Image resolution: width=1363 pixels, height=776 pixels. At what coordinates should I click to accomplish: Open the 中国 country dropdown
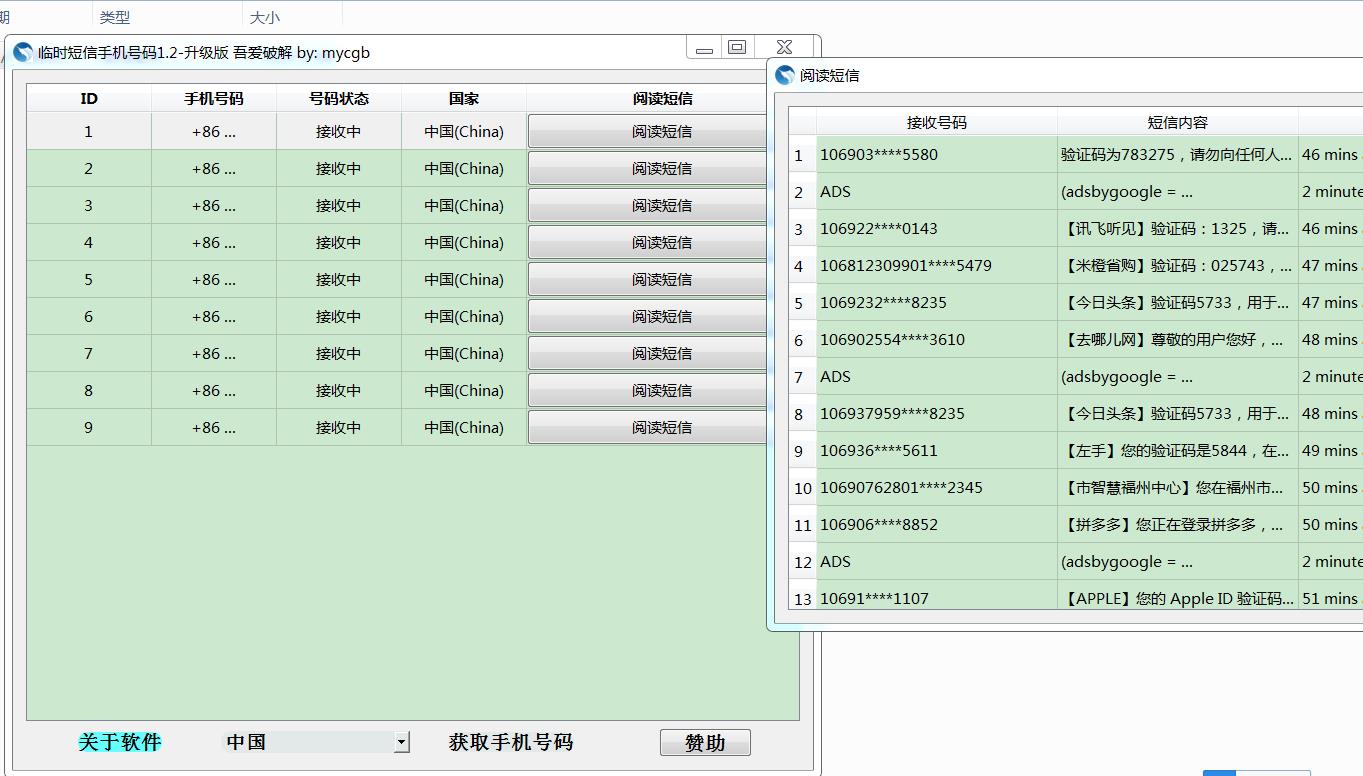(401, 742)
